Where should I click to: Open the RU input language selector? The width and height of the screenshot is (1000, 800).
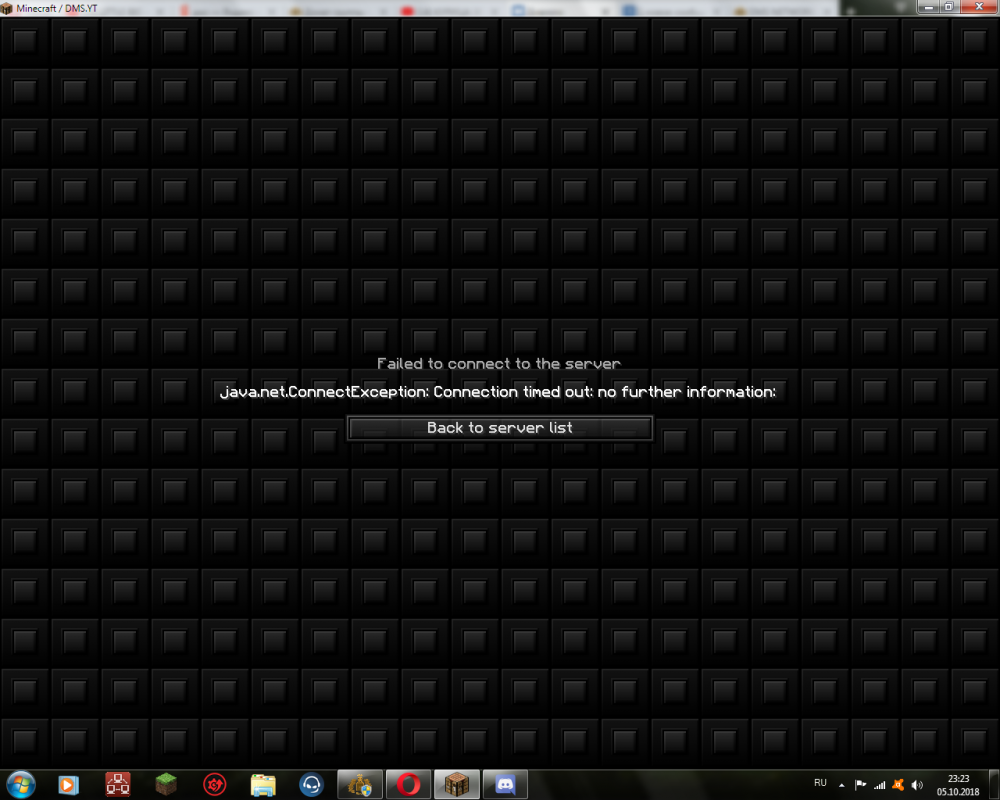click(x=820, y=783)
